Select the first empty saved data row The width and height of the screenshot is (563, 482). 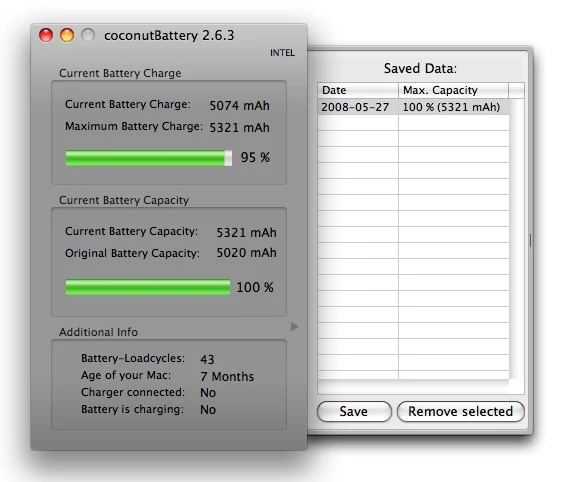413,123
